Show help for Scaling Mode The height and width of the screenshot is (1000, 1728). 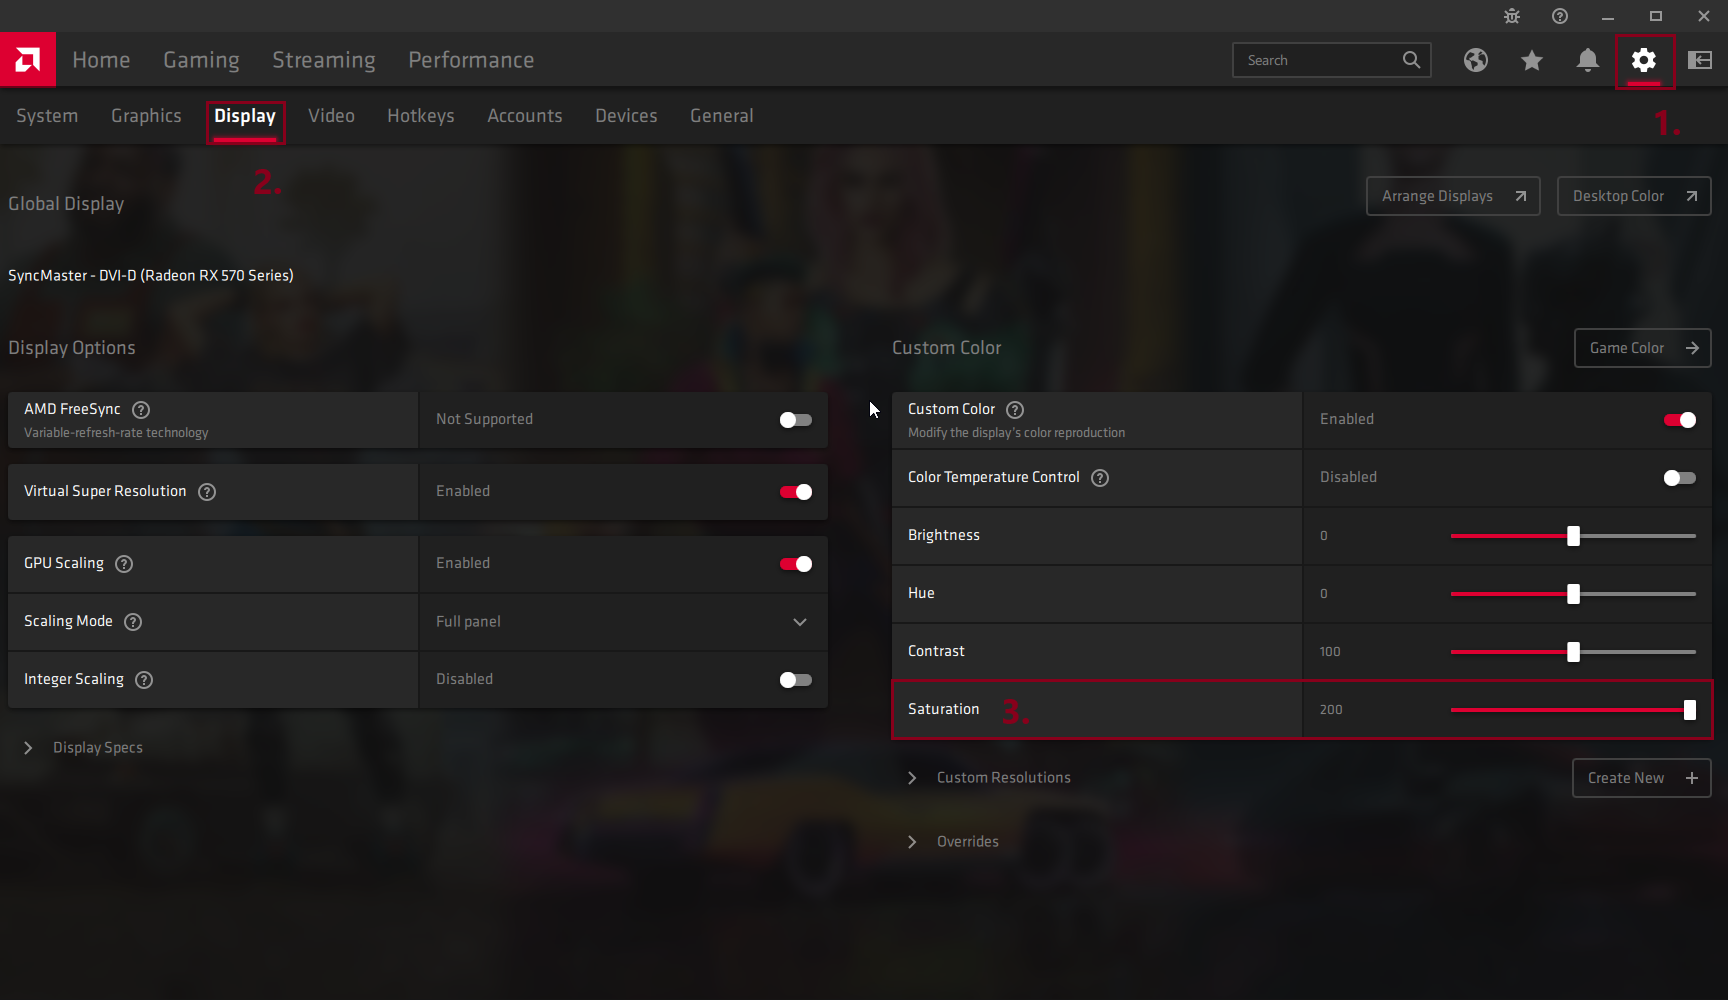pos(133,621)
